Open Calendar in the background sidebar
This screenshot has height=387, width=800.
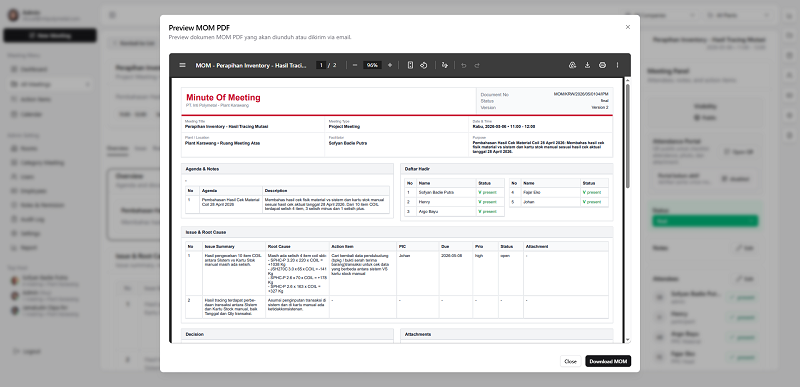tap(31, 114)
